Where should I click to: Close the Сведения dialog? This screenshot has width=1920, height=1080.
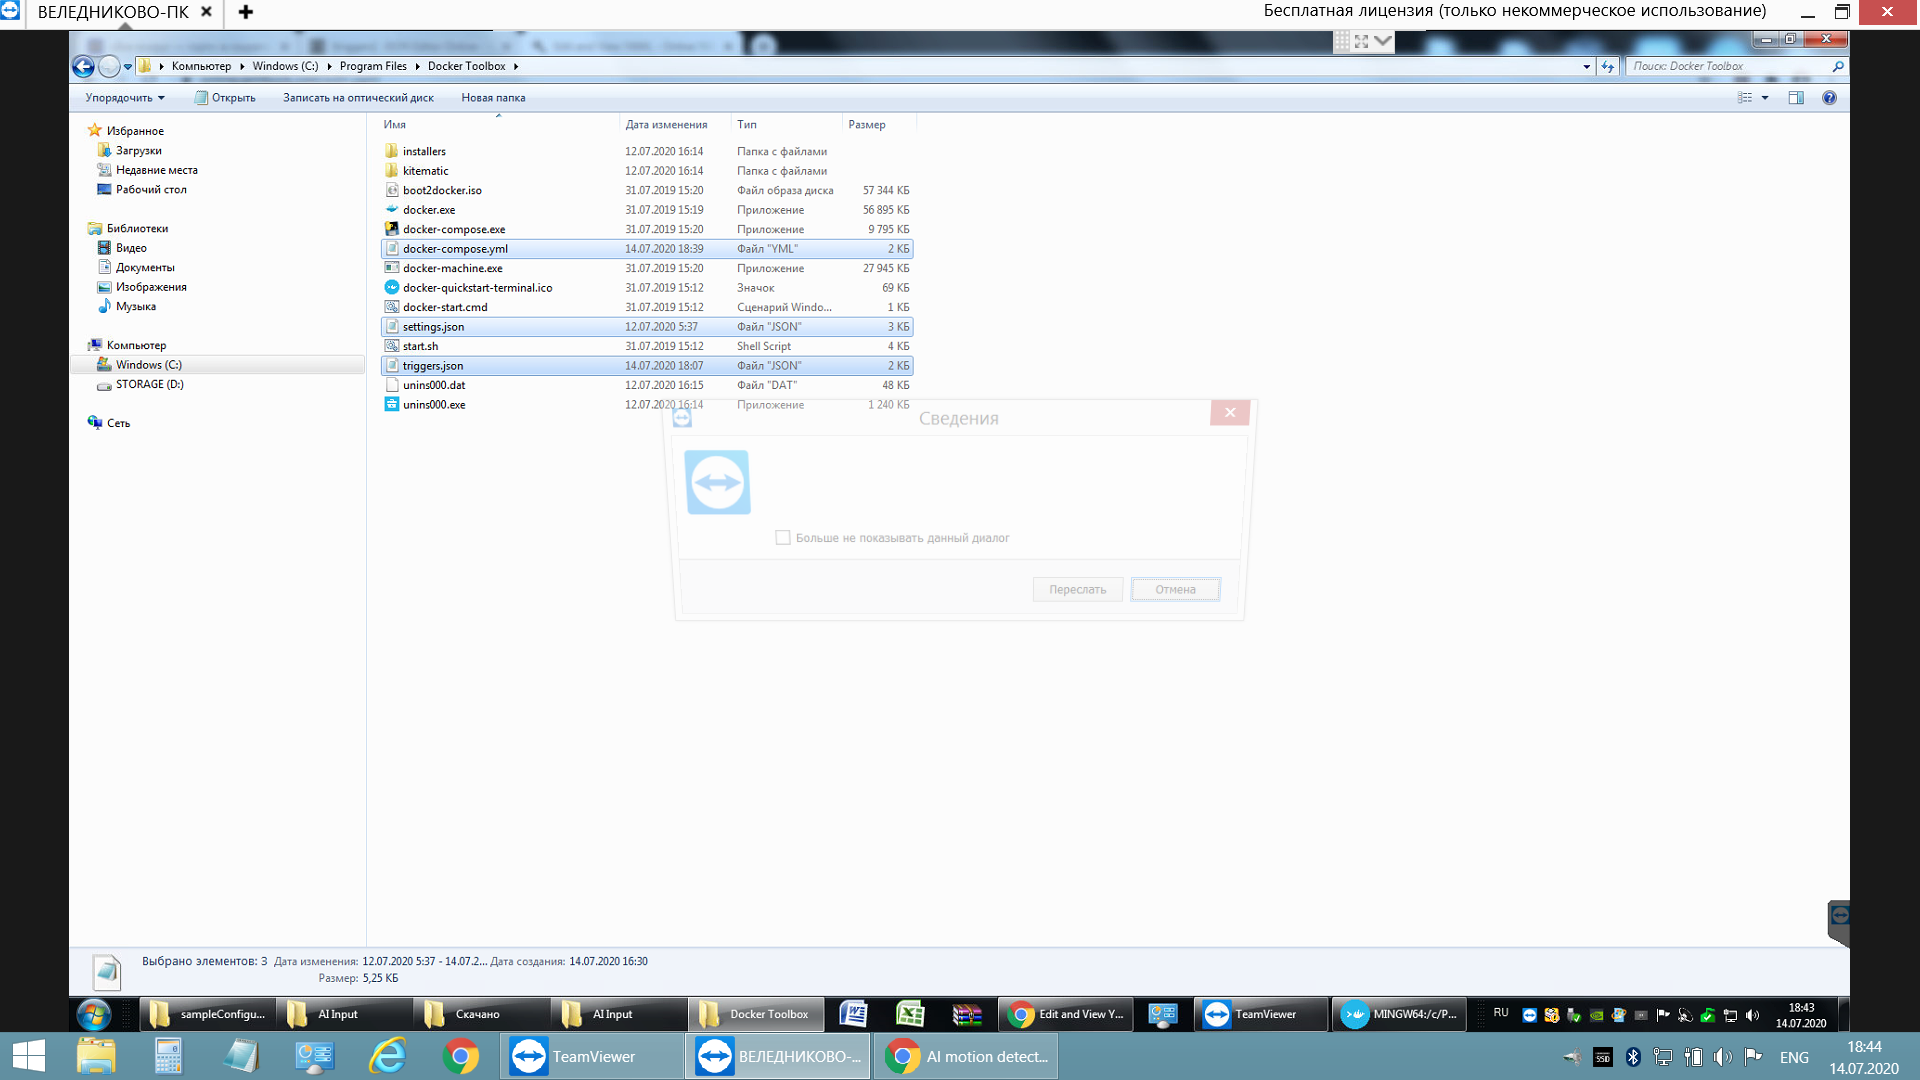[1230, 413]
